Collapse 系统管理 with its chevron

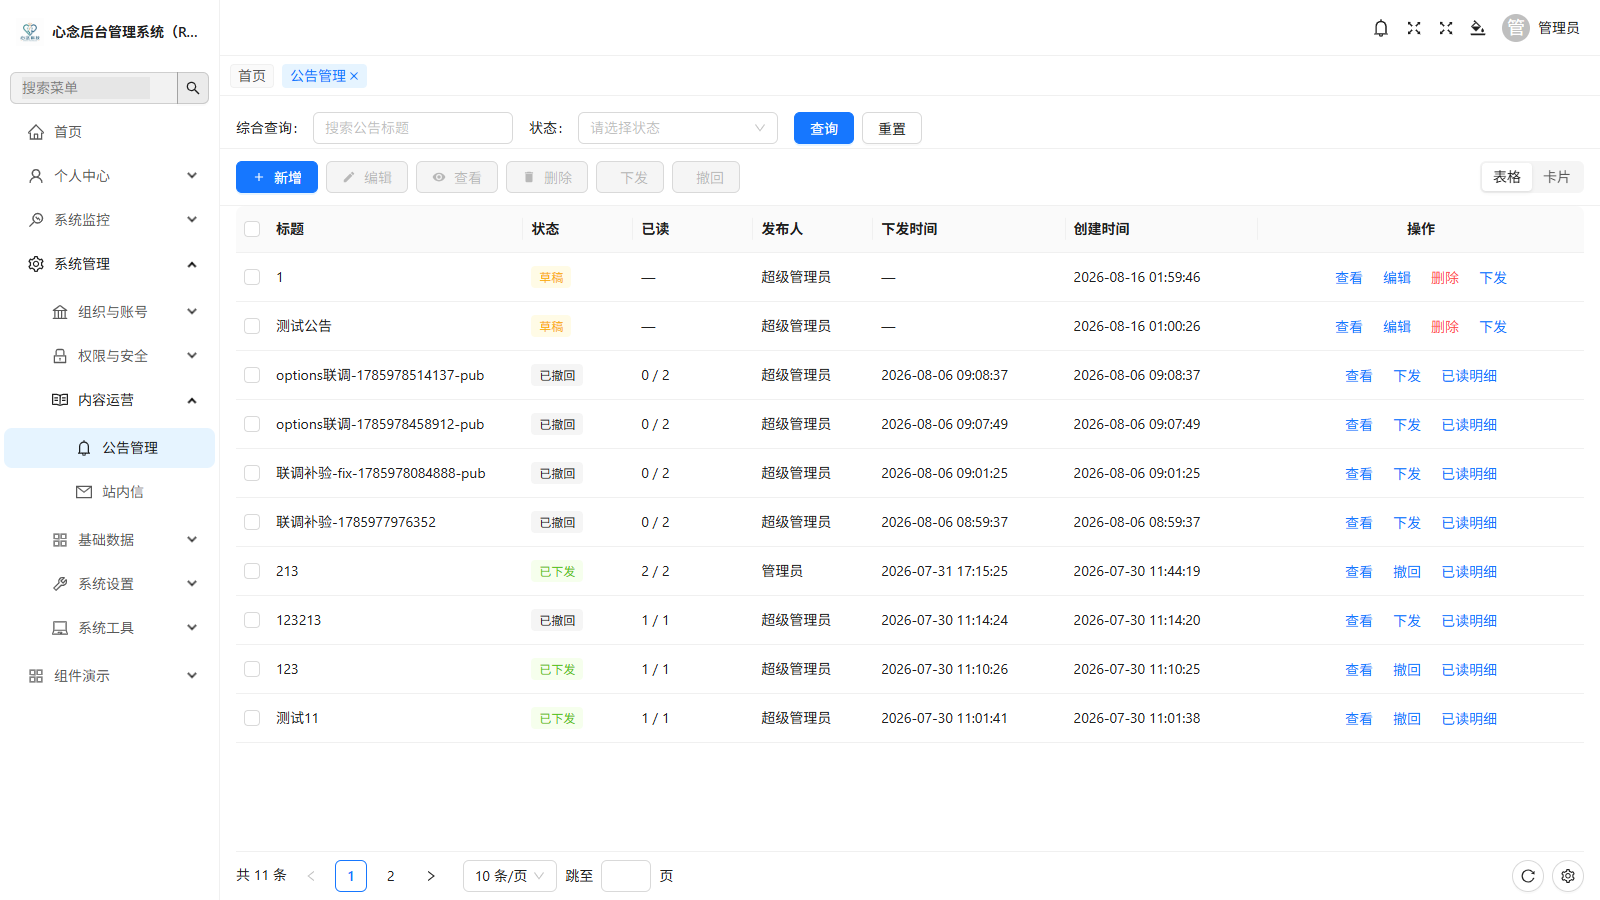coord(192,264)
